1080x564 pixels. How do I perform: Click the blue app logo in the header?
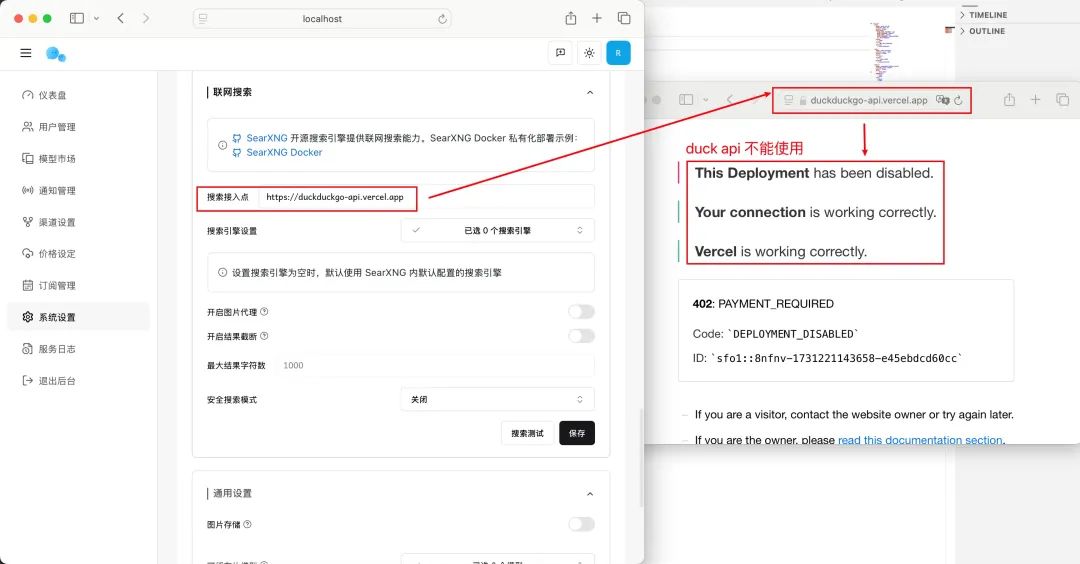pos(55,54)
